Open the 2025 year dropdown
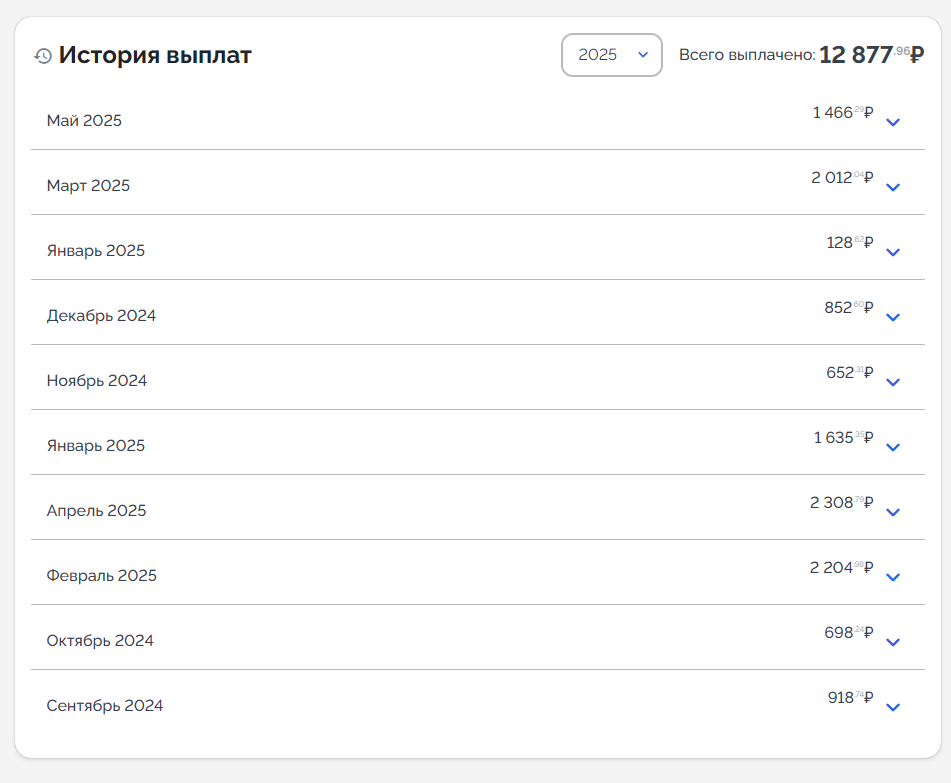 point(611,55)
